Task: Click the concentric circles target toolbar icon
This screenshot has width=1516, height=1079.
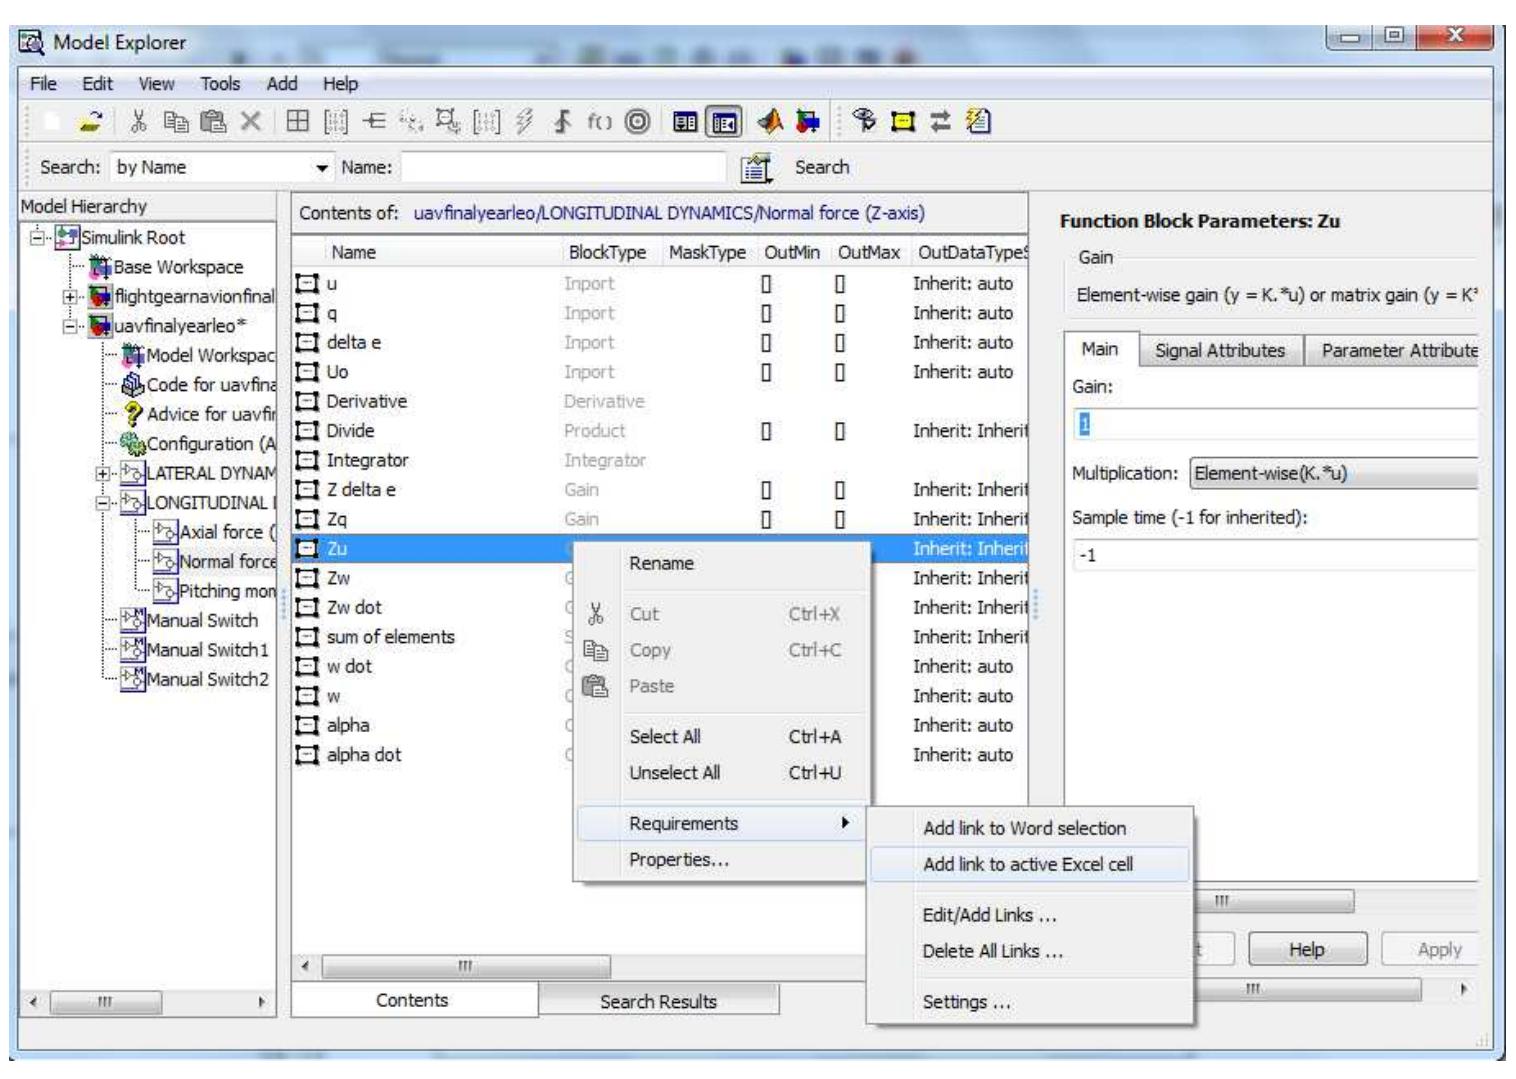Action: point(637,122)
